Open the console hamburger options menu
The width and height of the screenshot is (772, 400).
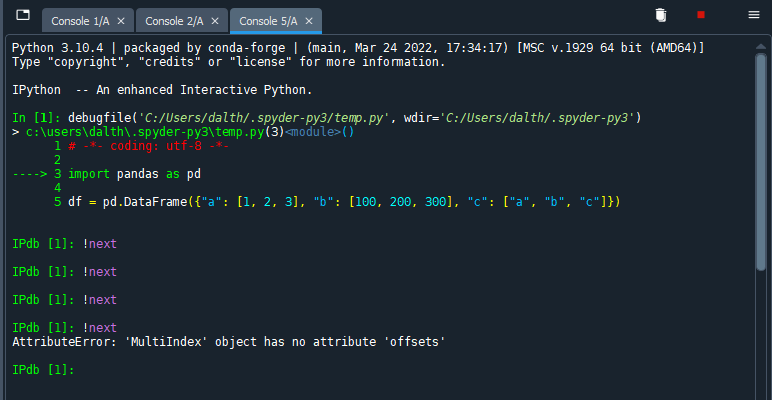754,15
